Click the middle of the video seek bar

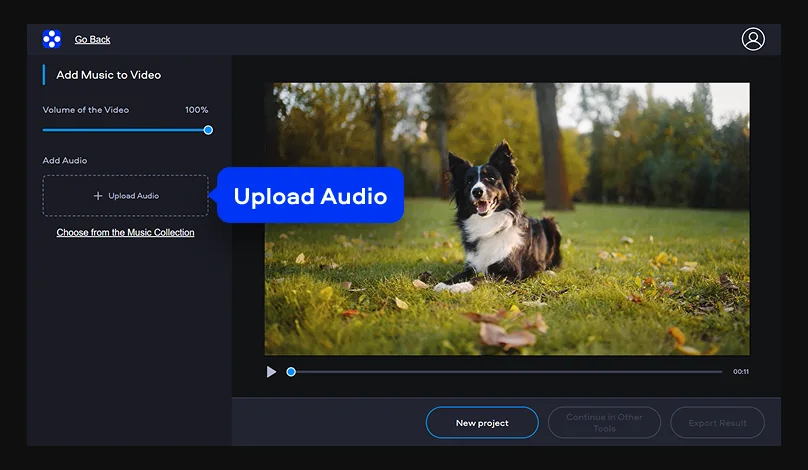click(507, 372)
